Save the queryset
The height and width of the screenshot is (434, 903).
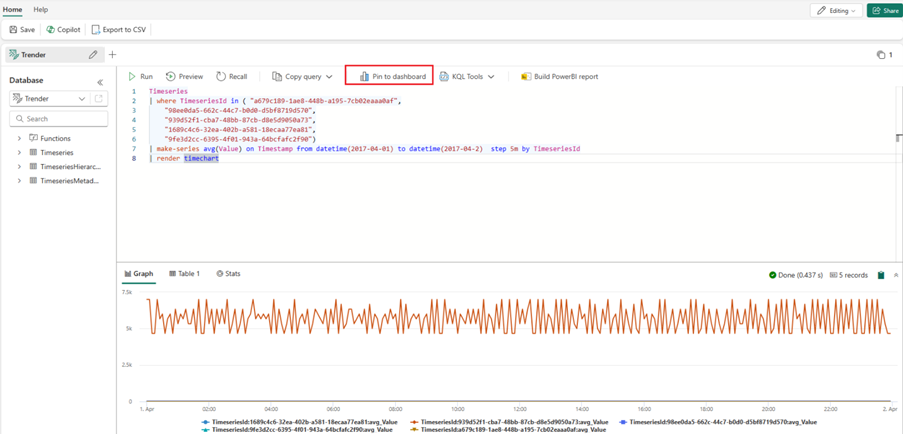pos(22,29)
